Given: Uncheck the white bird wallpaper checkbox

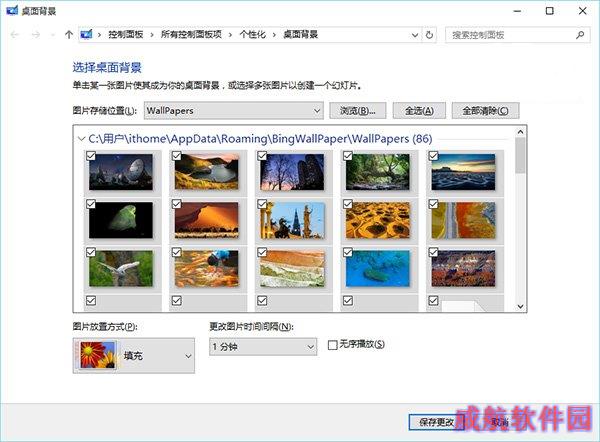Looking at the screenshot, I should tap(91, 252).
